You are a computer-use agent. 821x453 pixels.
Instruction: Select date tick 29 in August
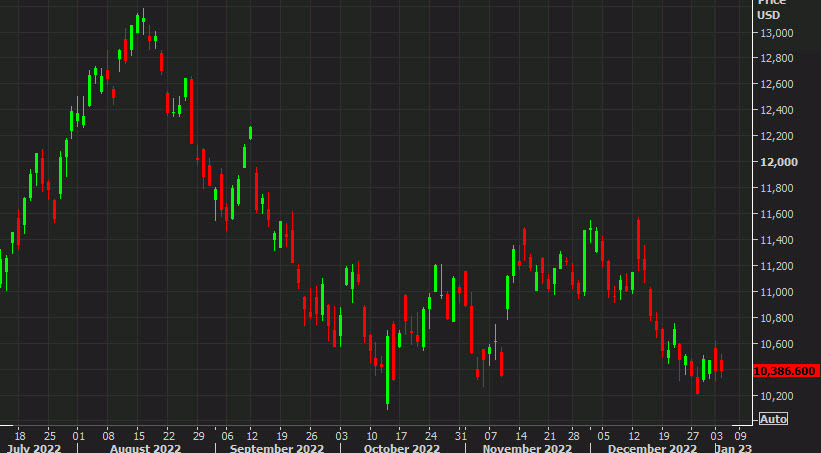pos(198,436)
